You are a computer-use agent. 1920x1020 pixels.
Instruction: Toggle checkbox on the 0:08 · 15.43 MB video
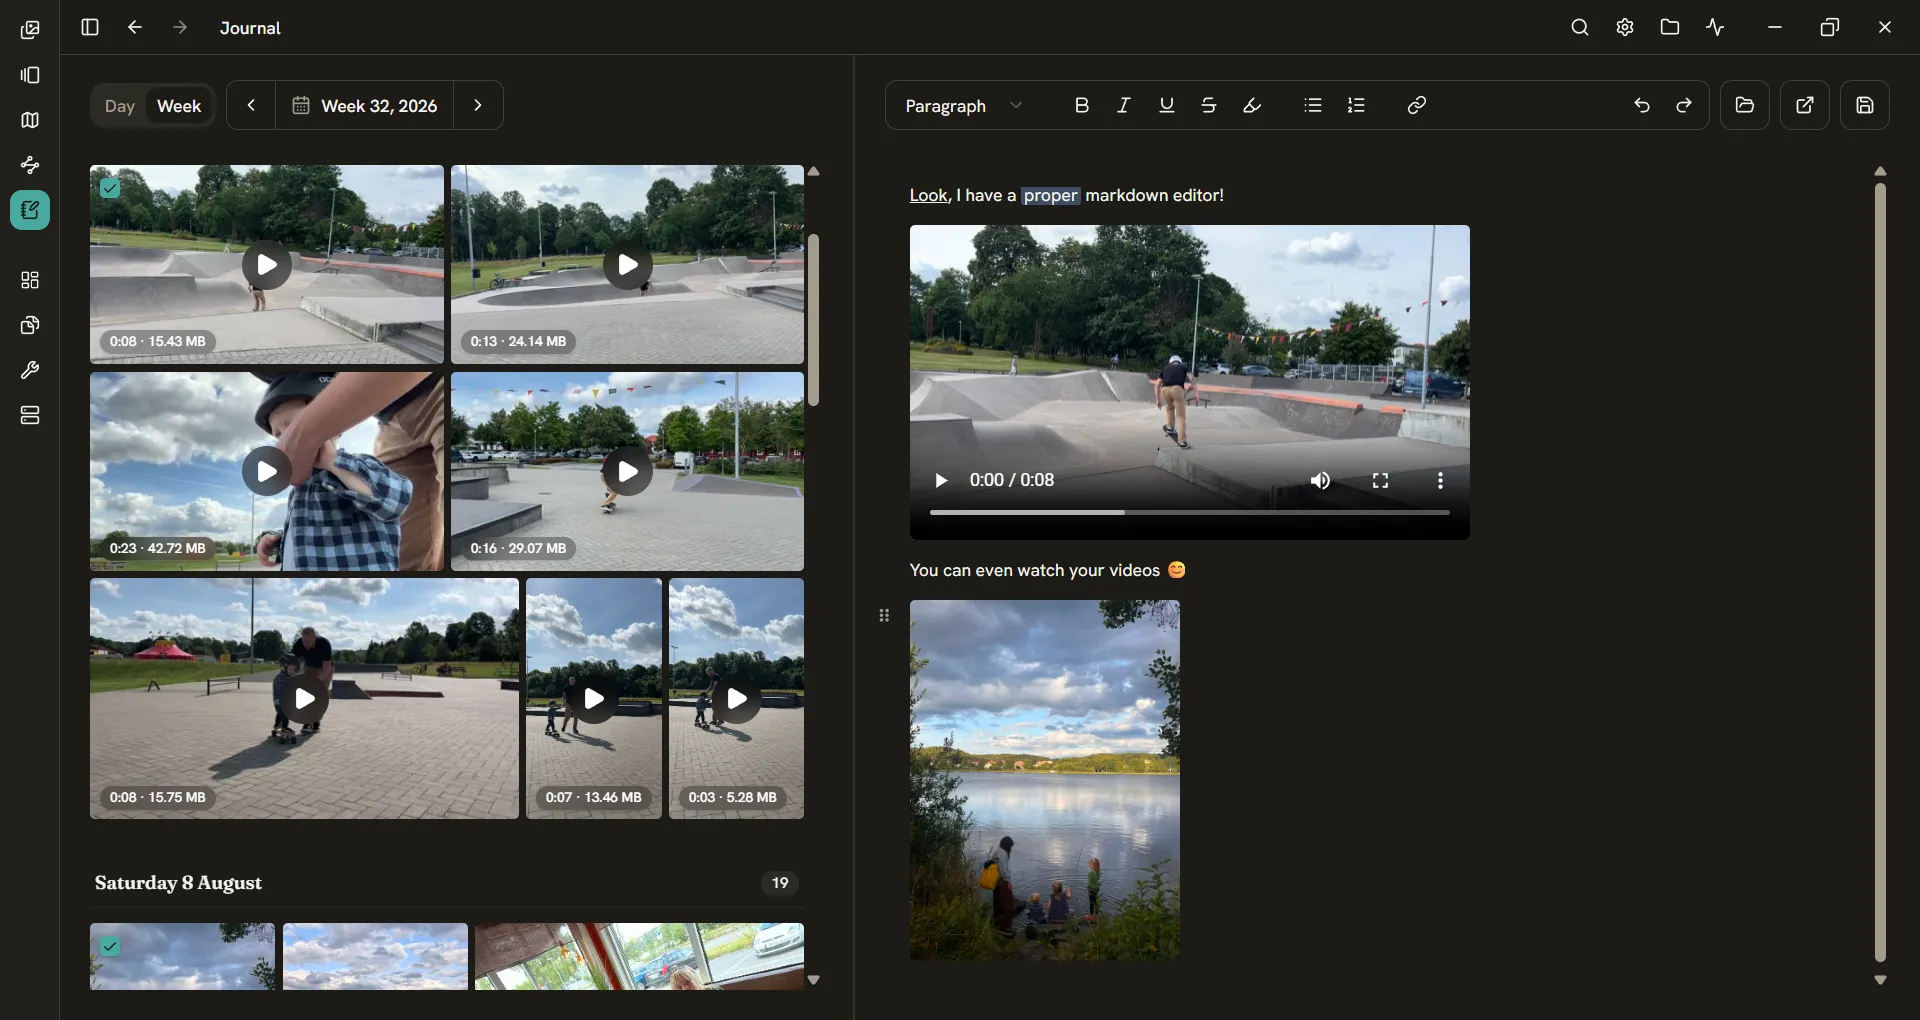coord(110,188)
